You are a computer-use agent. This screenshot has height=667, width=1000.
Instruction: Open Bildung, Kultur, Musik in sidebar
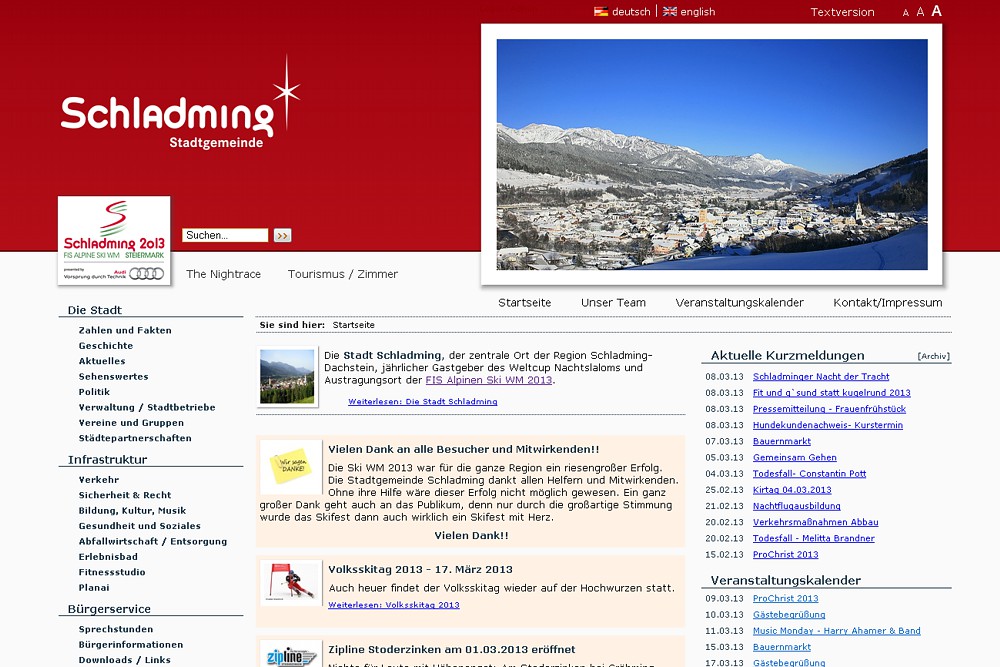click(132, 510)
